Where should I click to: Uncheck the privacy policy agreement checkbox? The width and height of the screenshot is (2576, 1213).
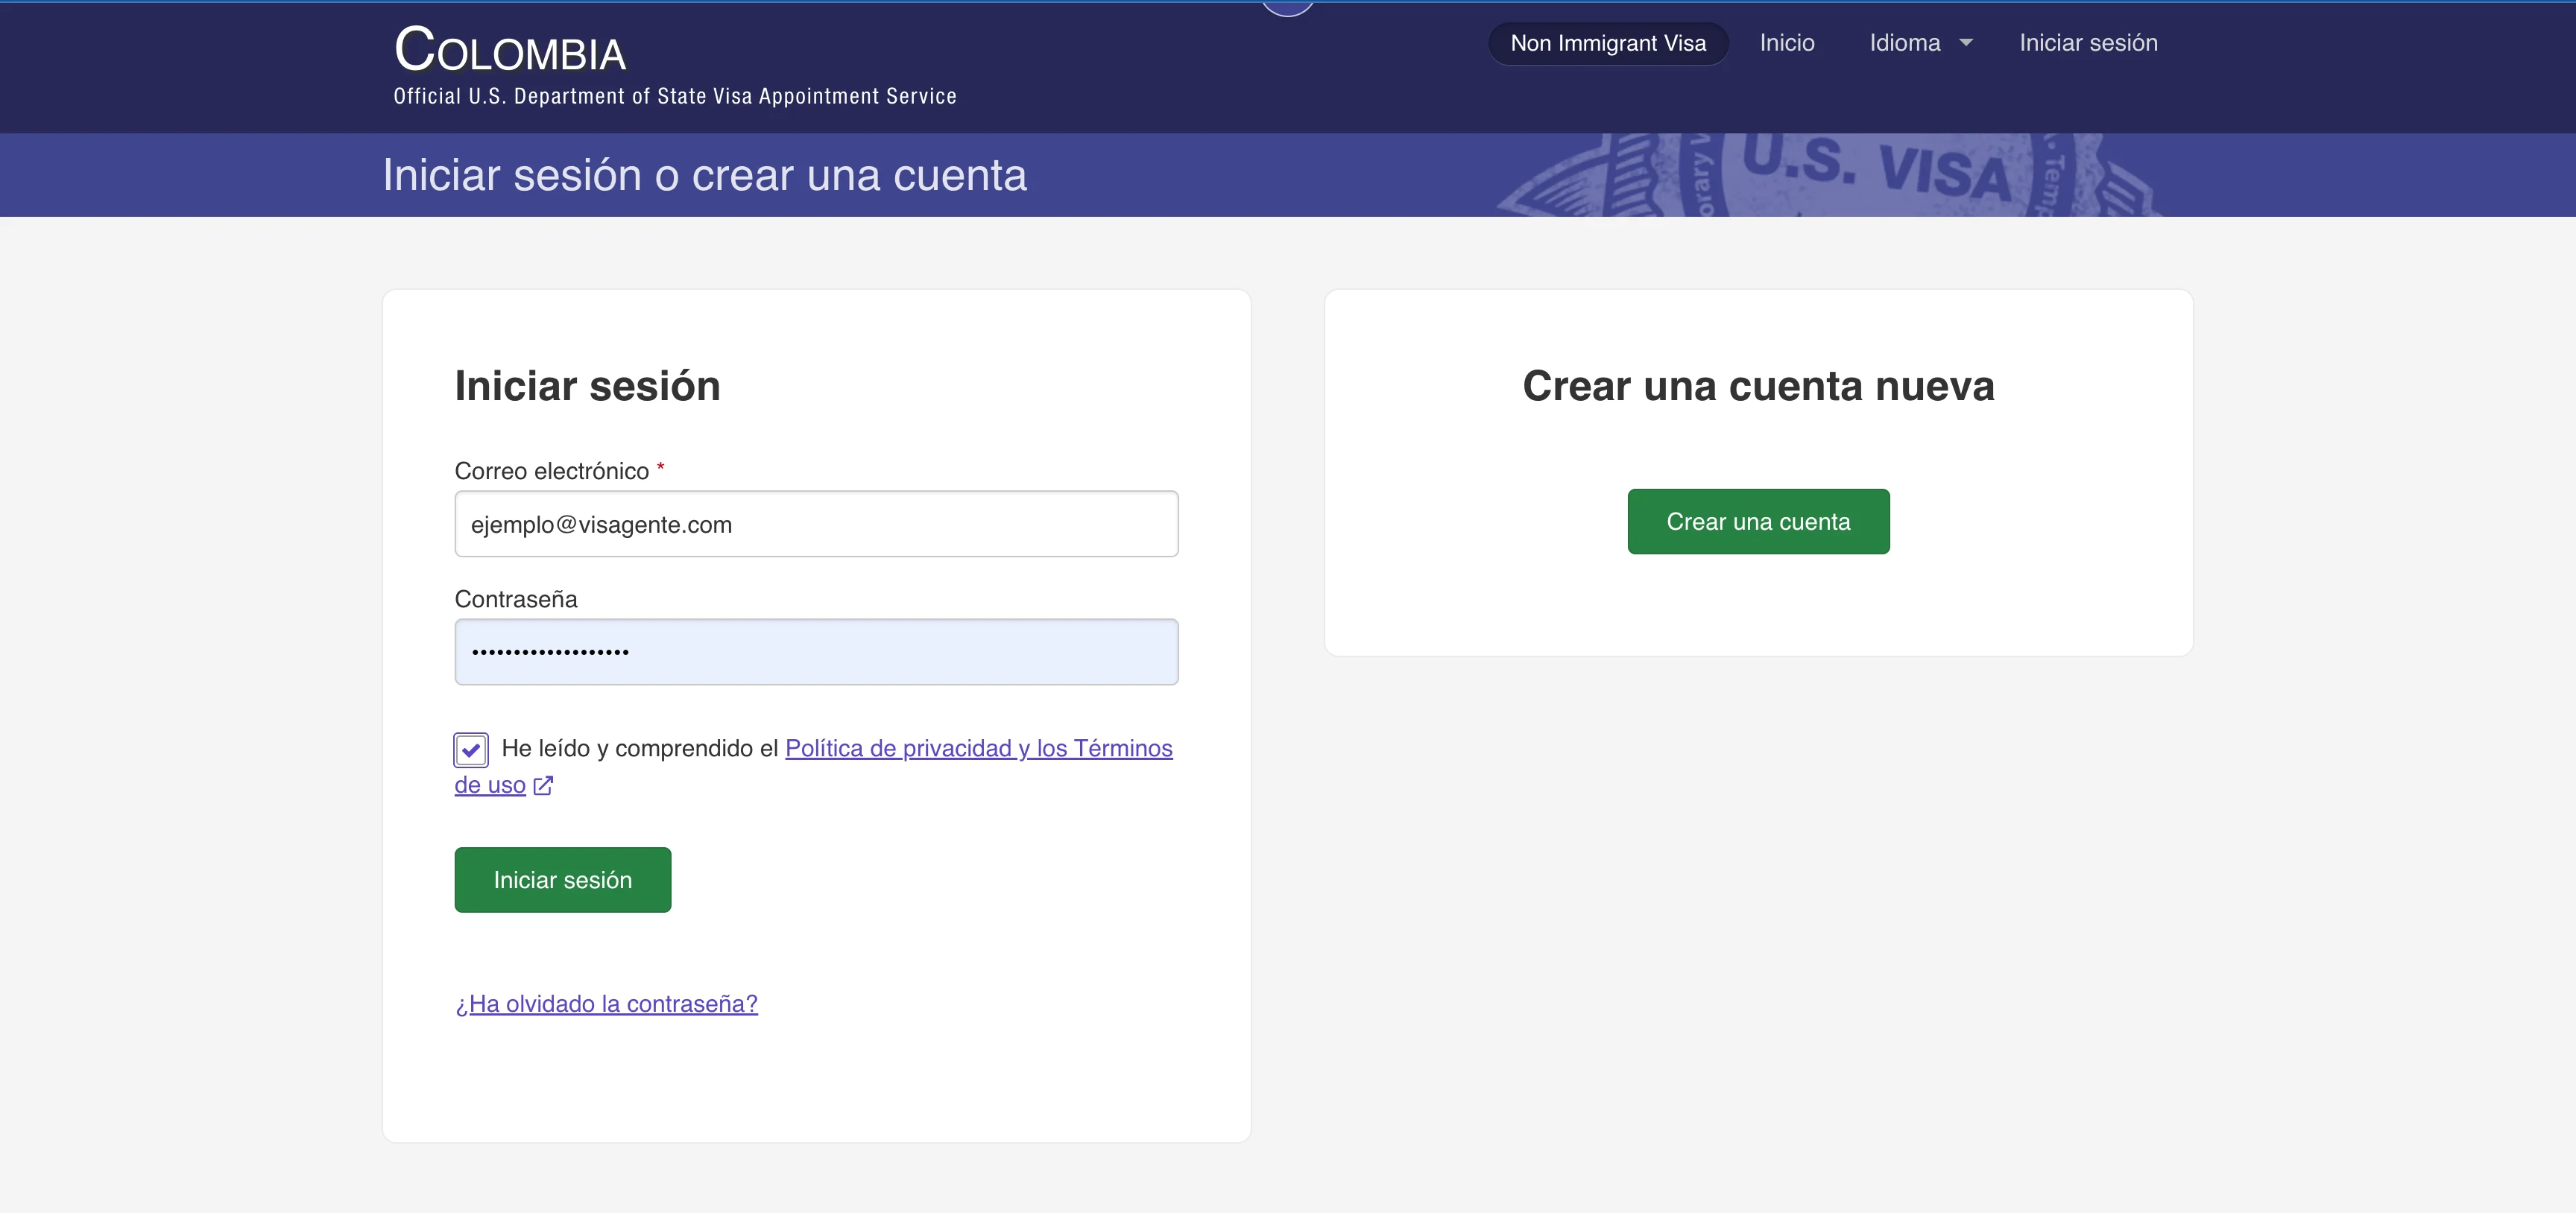coord(470,749)
